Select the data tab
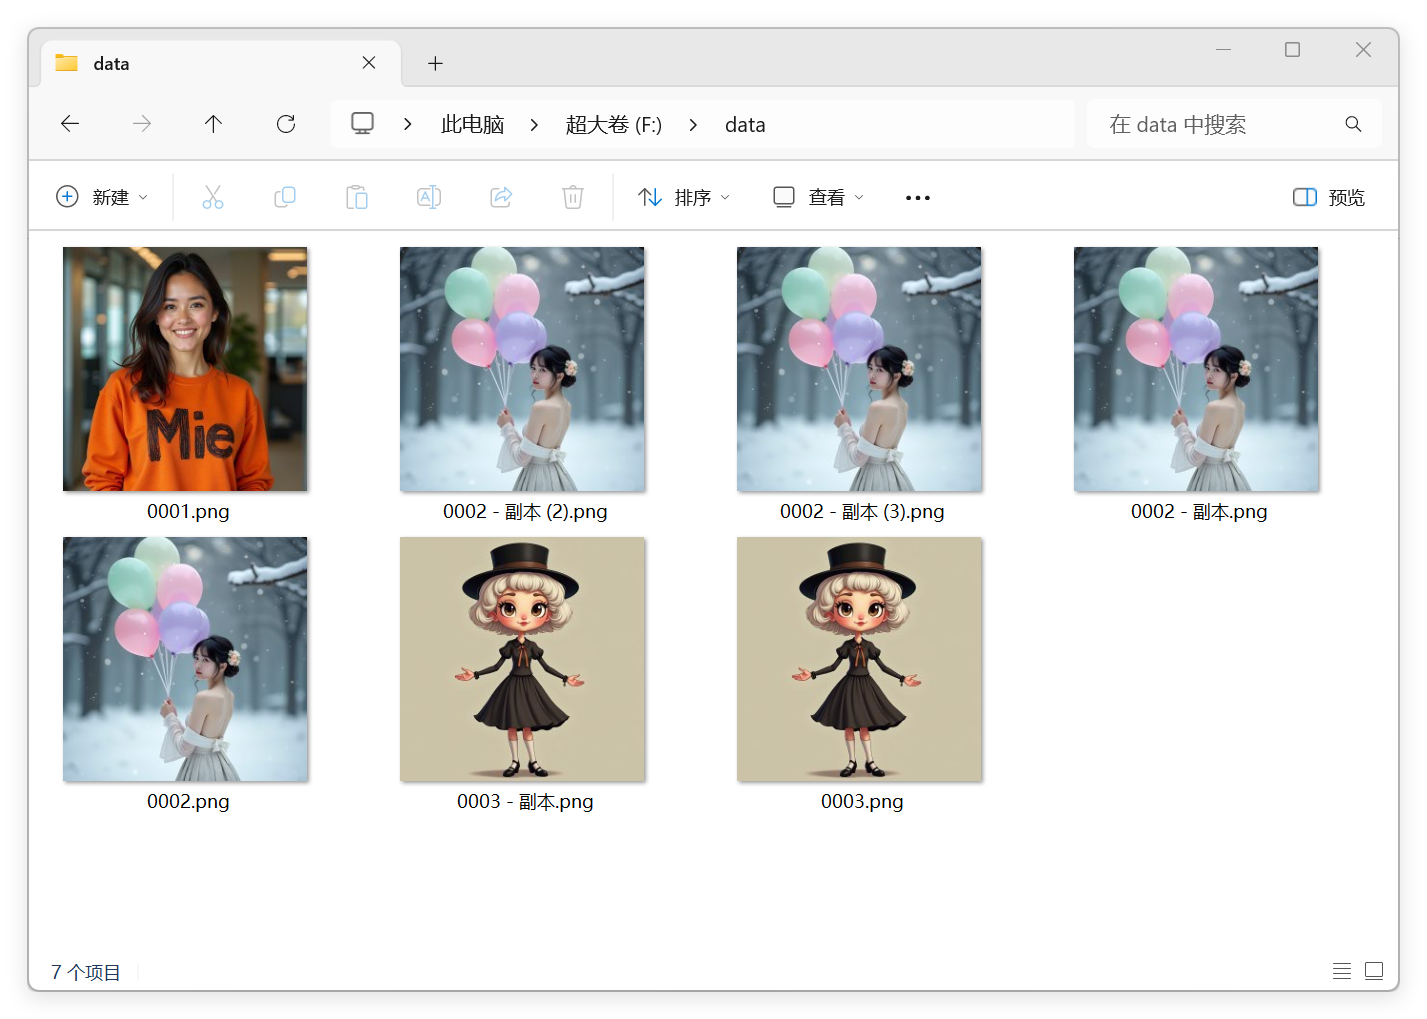Screen dimensions: 1427x1019 point(221,63)
